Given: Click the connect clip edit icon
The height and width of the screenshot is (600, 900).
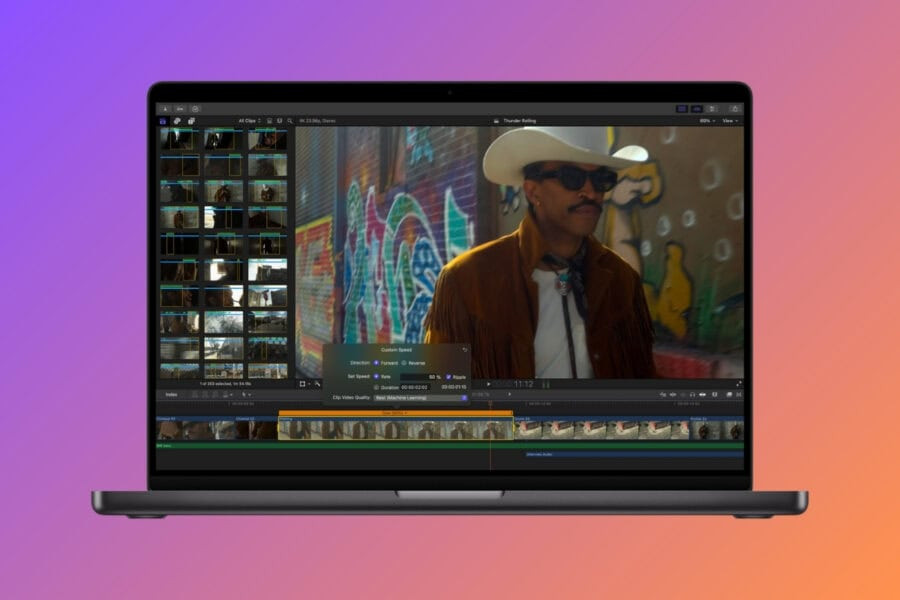Looking at the screenshot, I should click(x=195, y=394).
